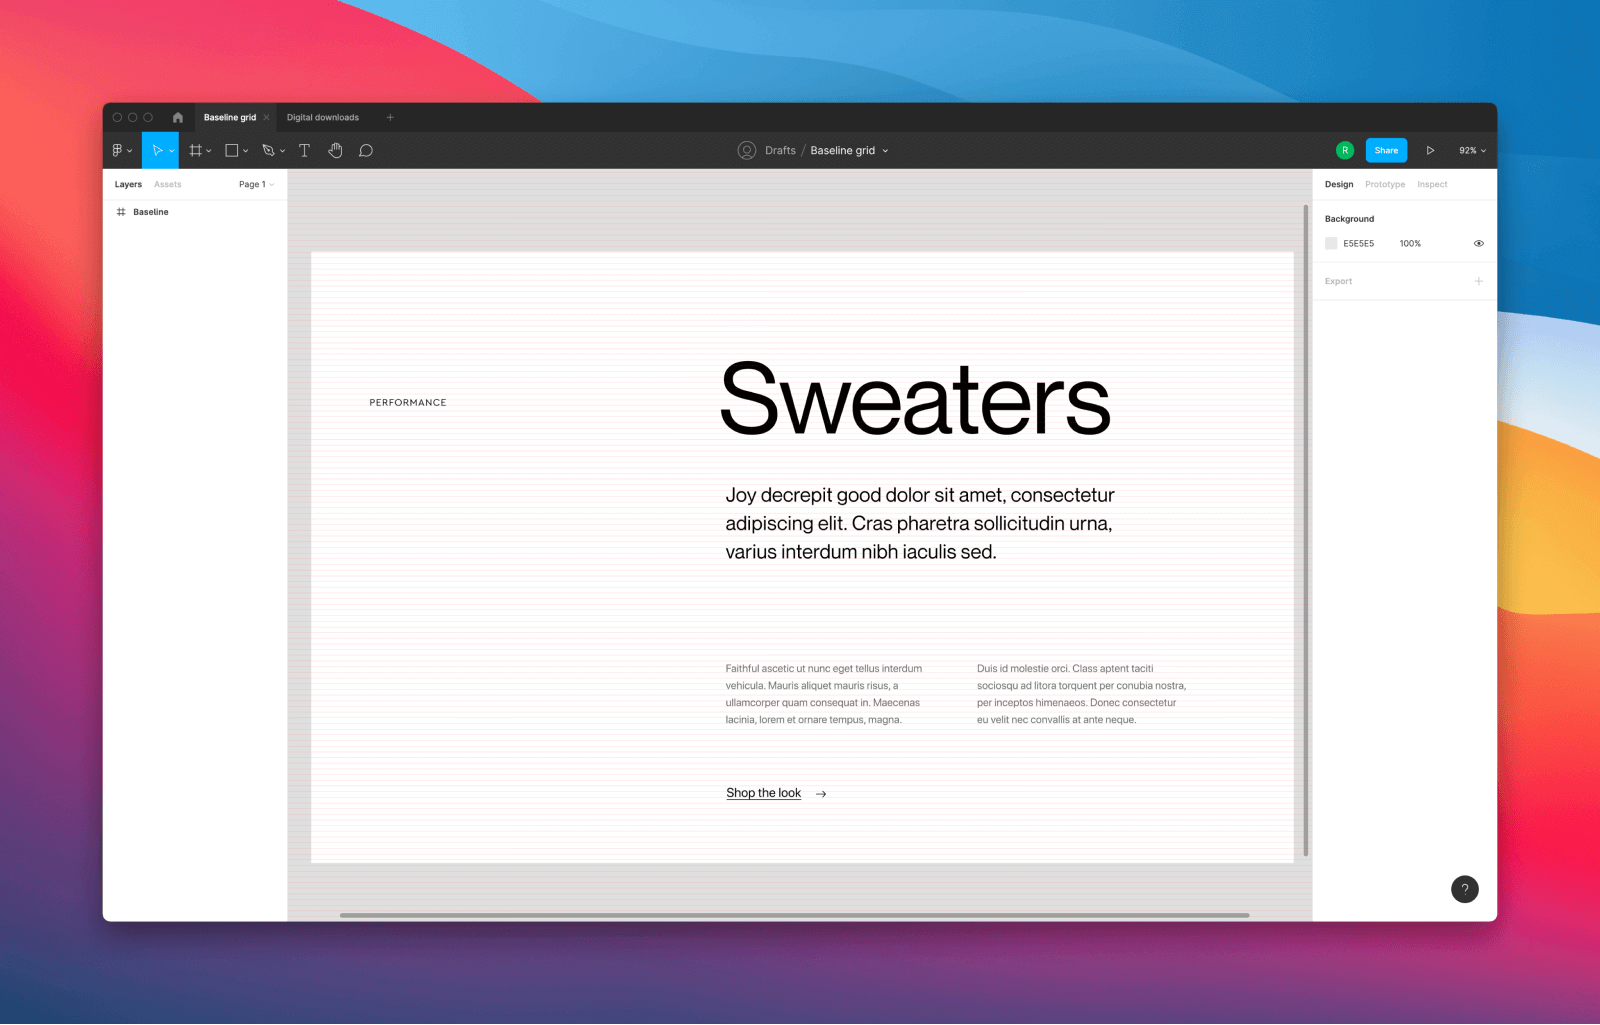1600x1025 pixels.
Task: Select the Rectangle shape tool
Action: (x=231, y=150)
